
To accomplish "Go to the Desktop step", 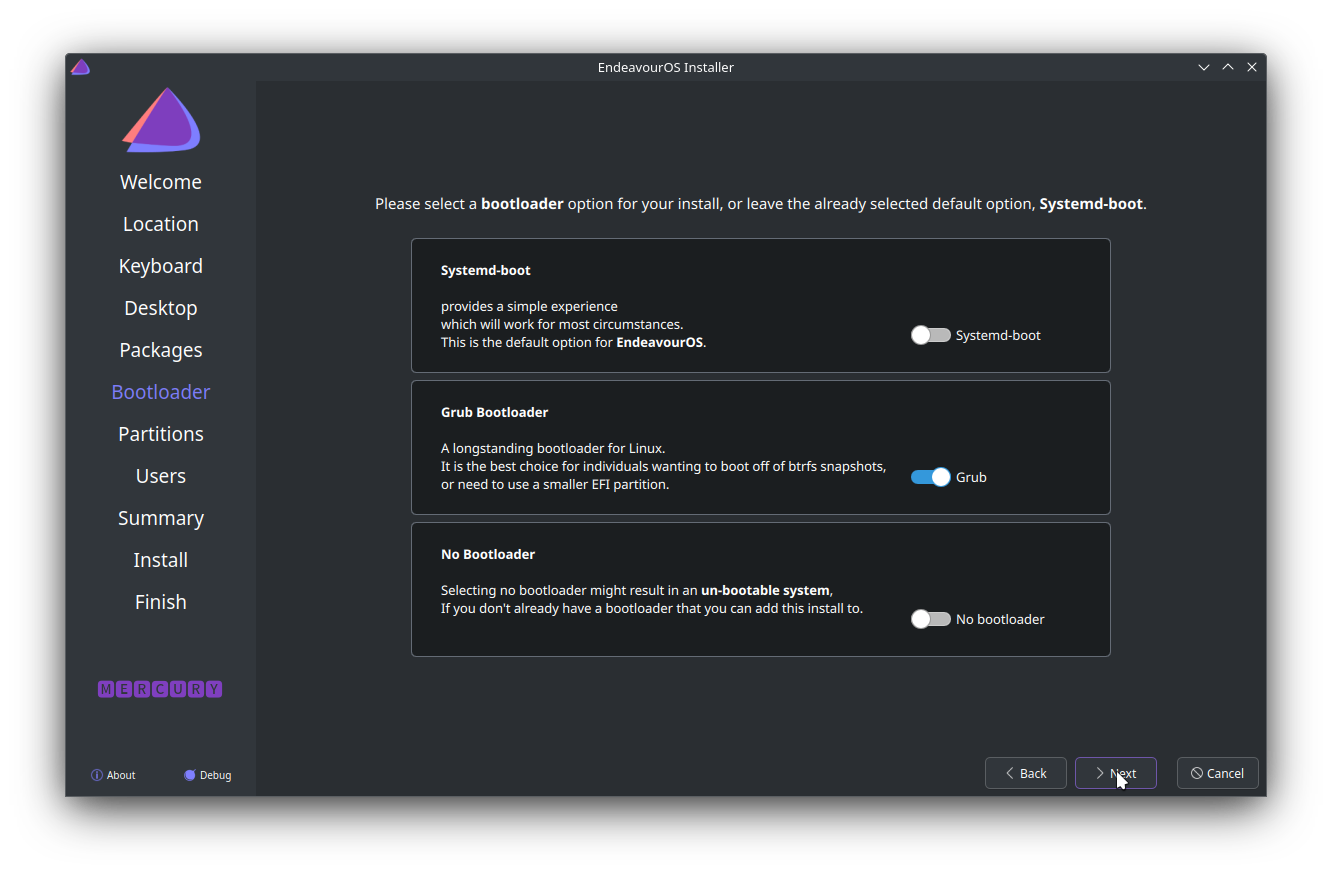I will [161, 308].
